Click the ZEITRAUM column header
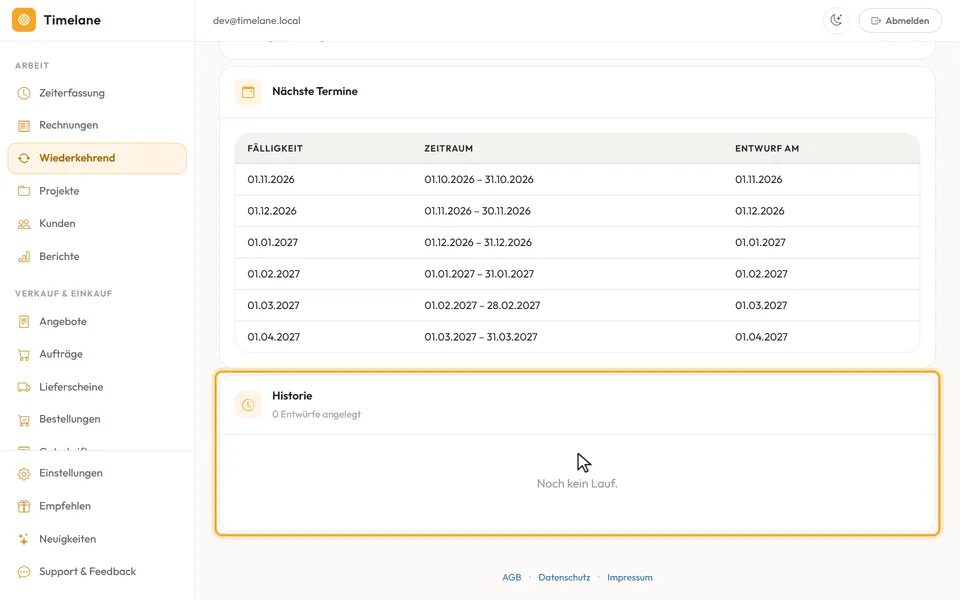Screen dimensions: 960x600 (x=449, y=148)
